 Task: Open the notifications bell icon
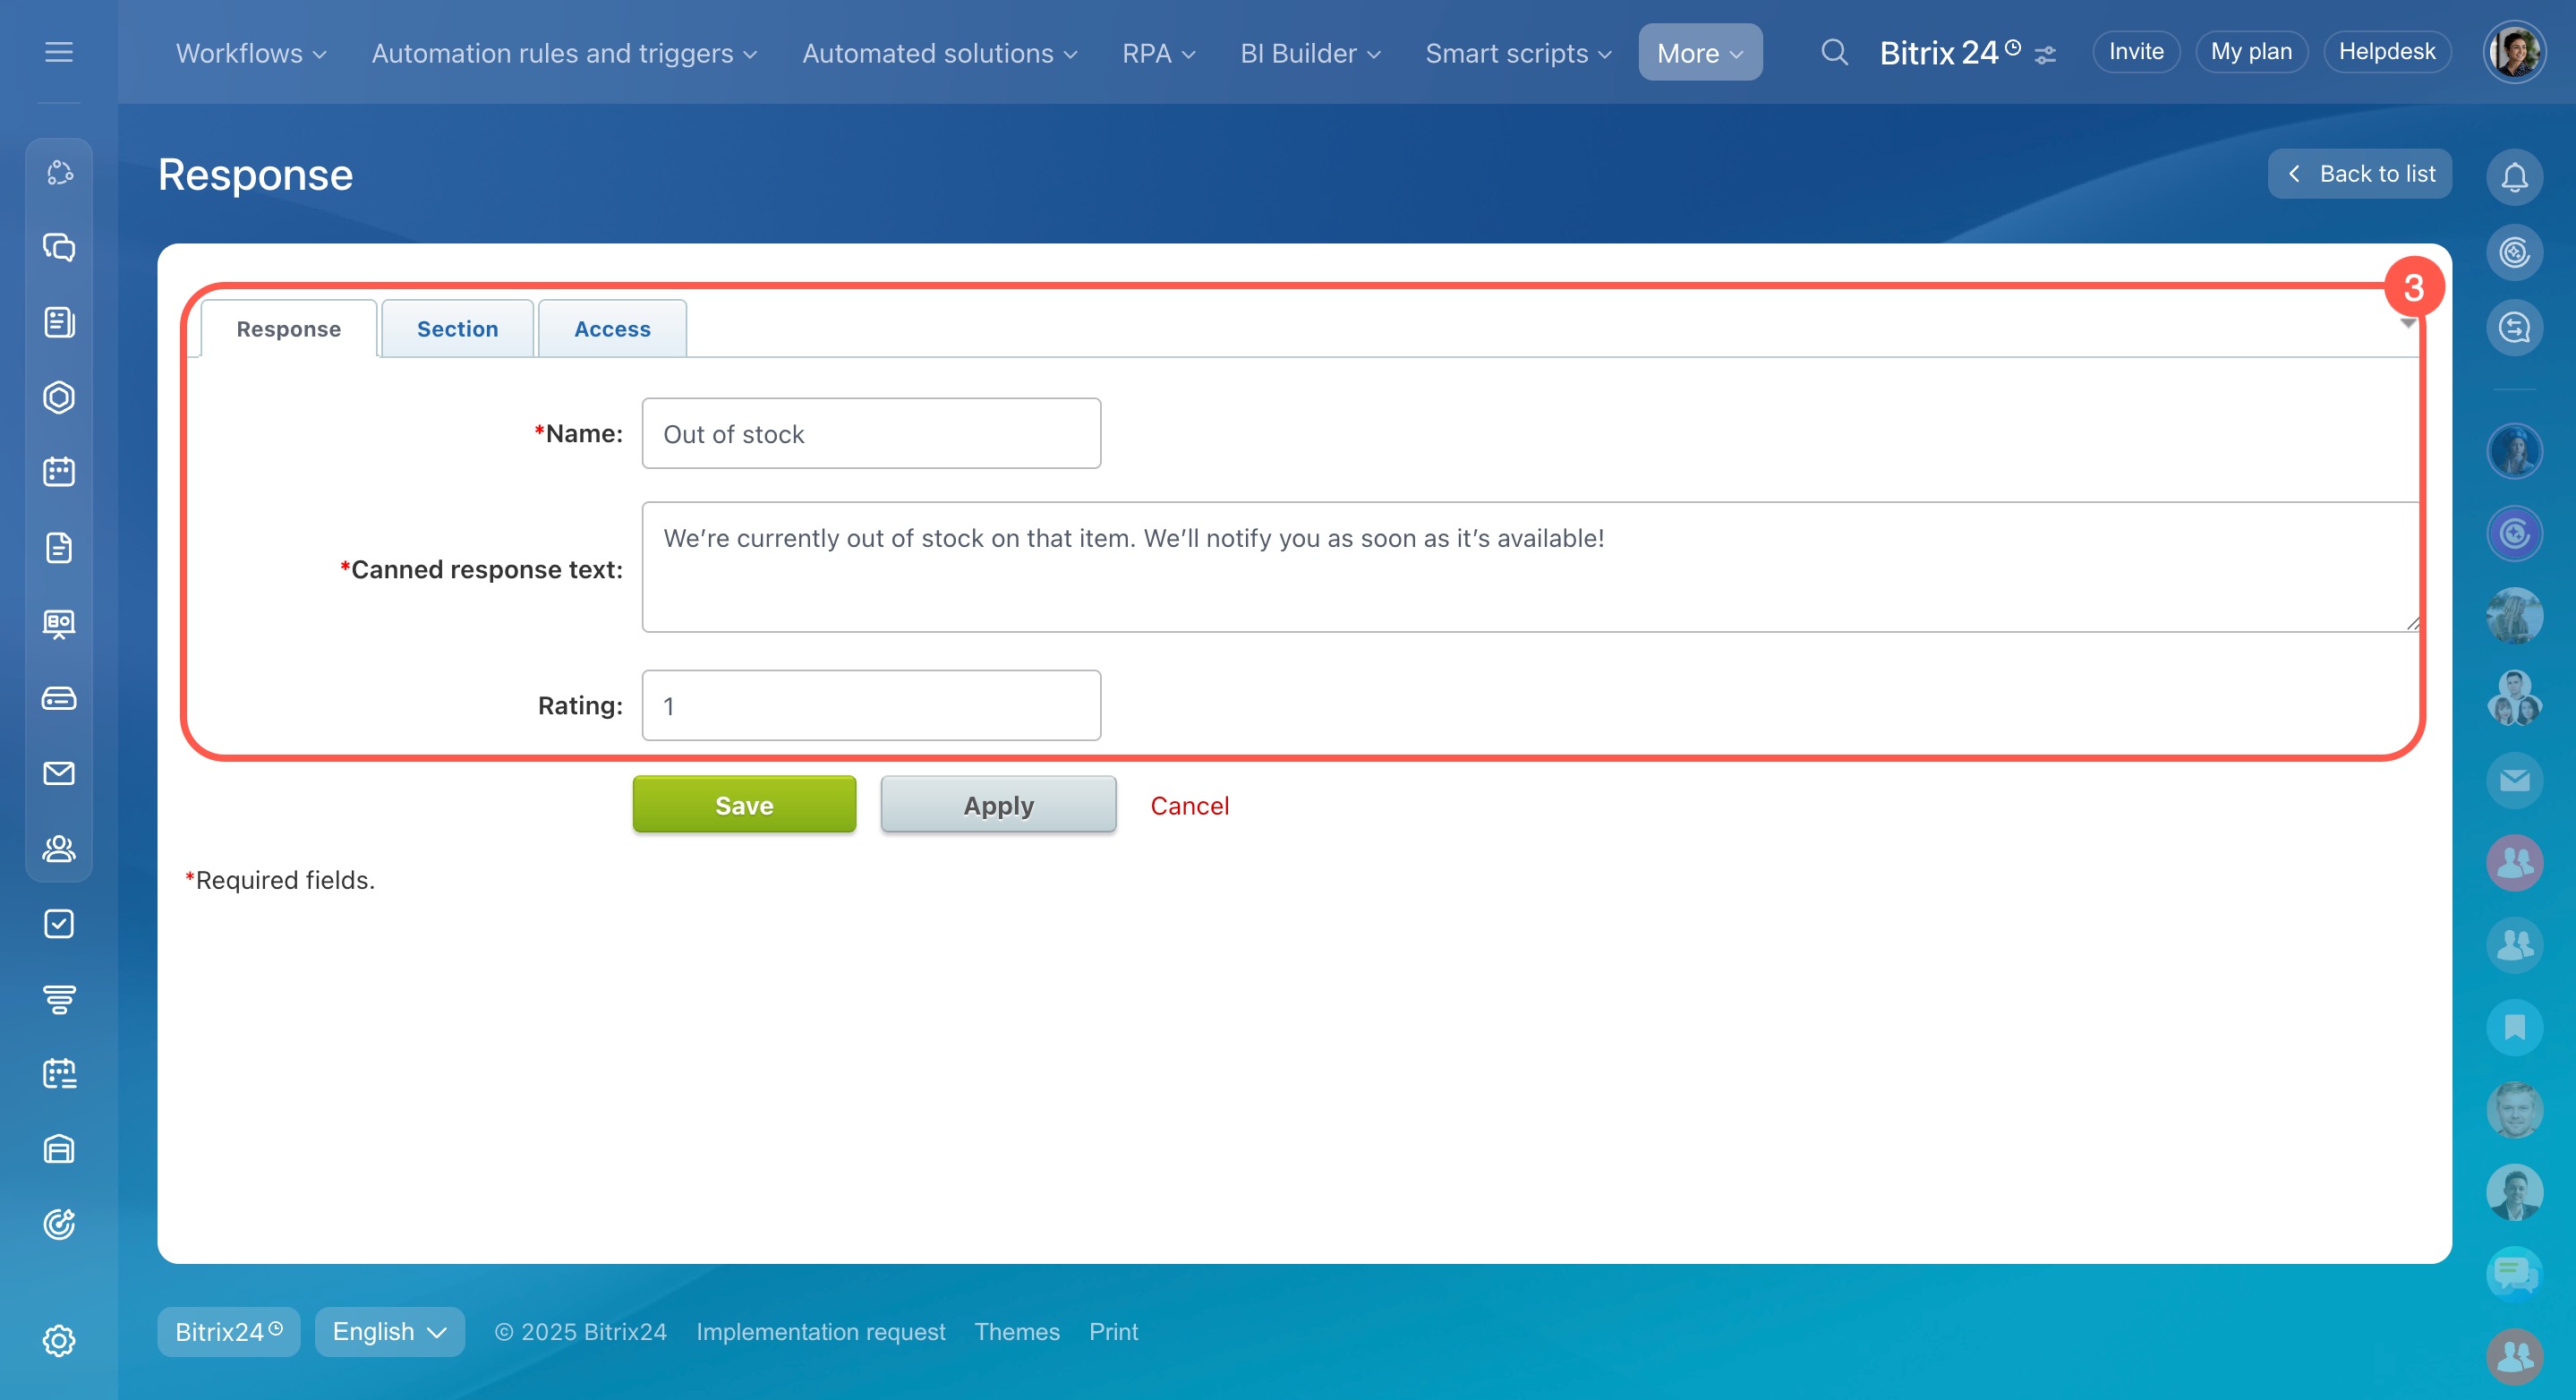[2514, 177]
